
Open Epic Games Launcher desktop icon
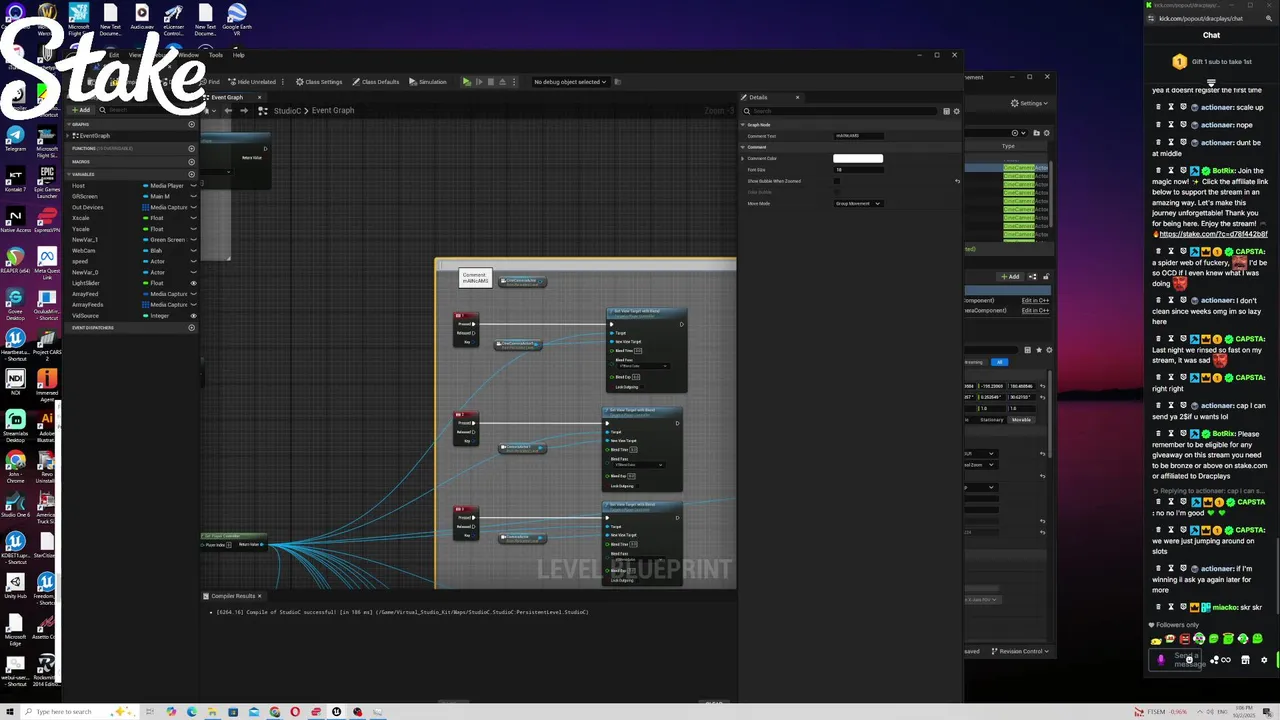(46, 182)
